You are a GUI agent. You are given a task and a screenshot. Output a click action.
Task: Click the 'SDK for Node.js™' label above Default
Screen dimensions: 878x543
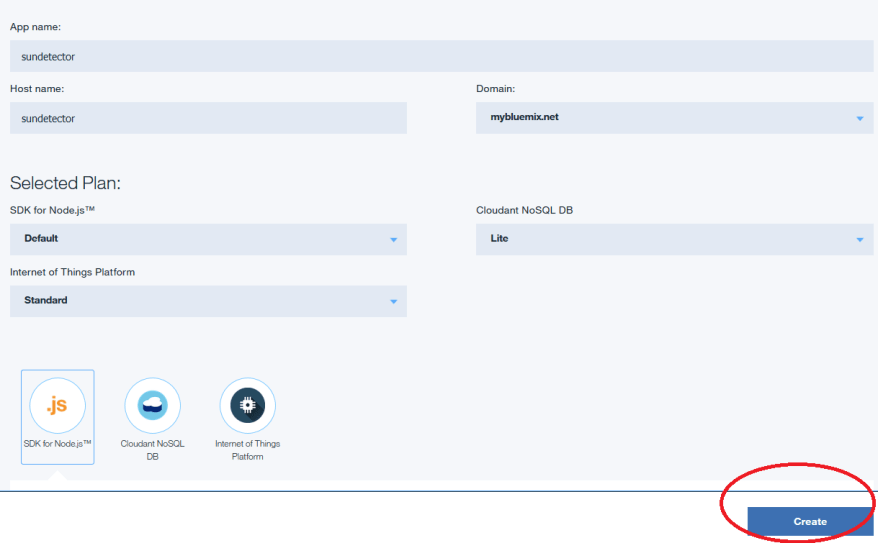coord(53,210)
